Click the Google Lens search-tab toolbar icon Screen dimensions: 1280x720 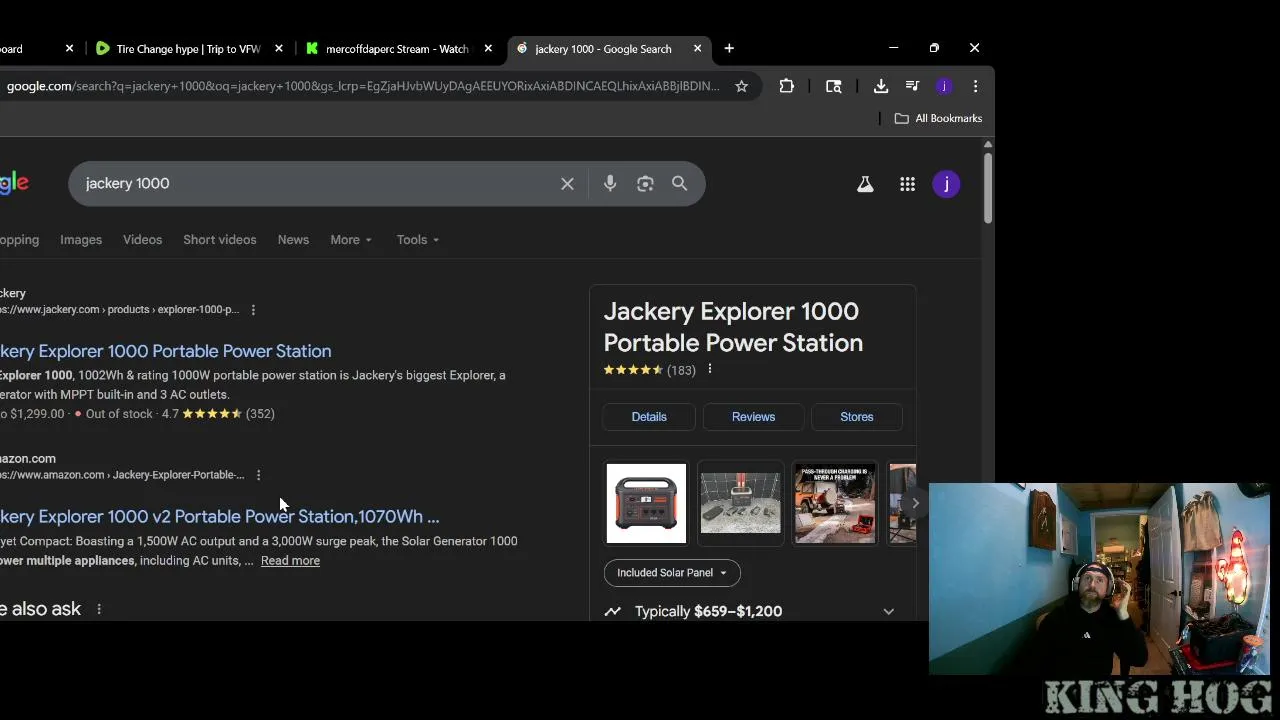(833, 86)
